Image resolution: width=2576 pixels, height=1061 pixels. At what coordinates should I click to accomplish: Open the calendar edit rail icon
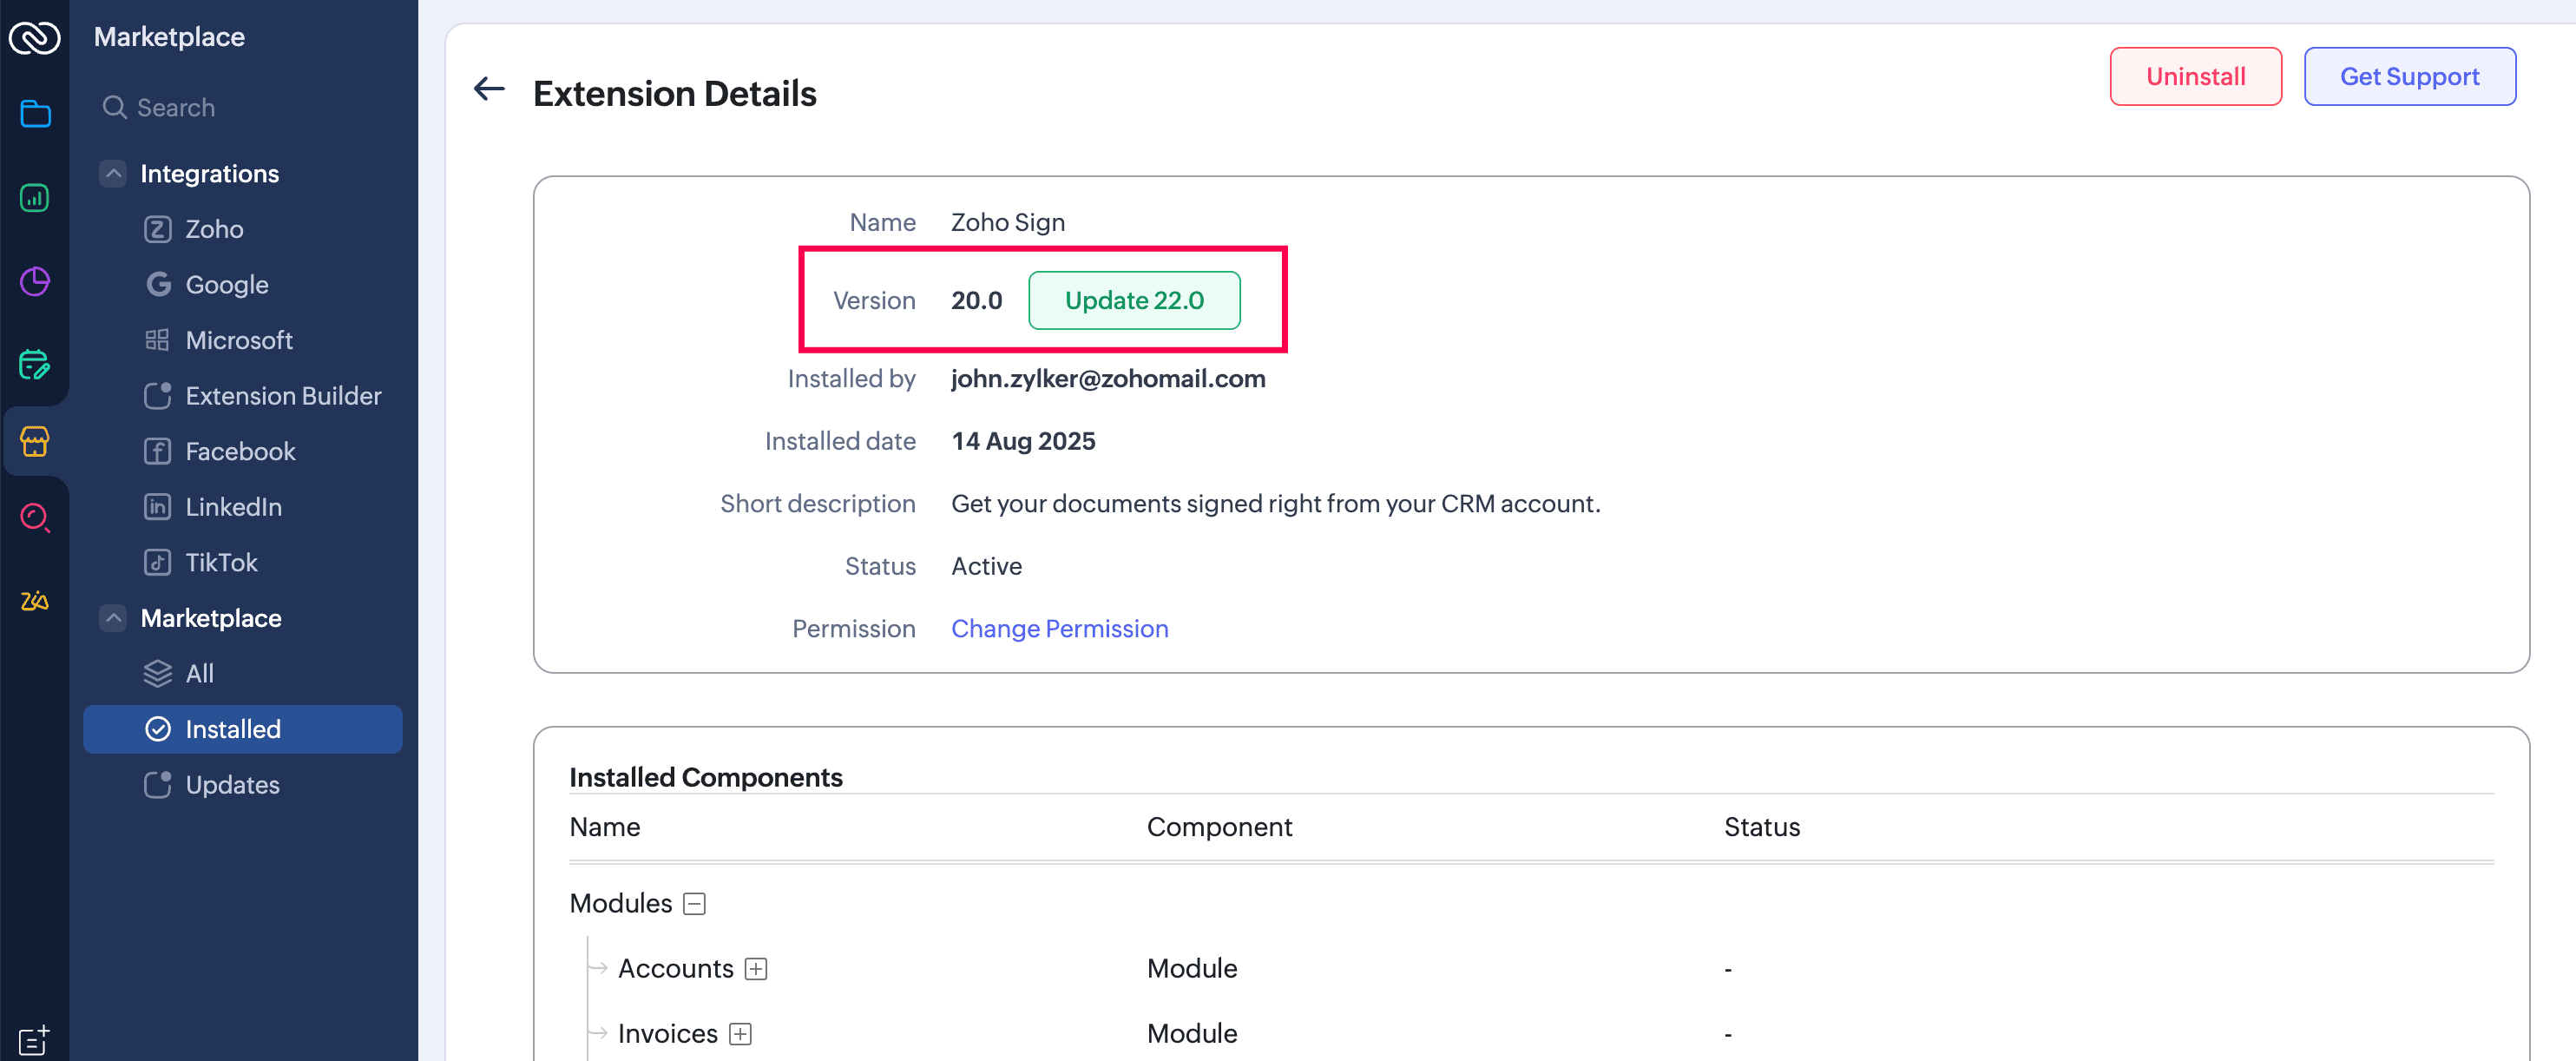(35, 365)
